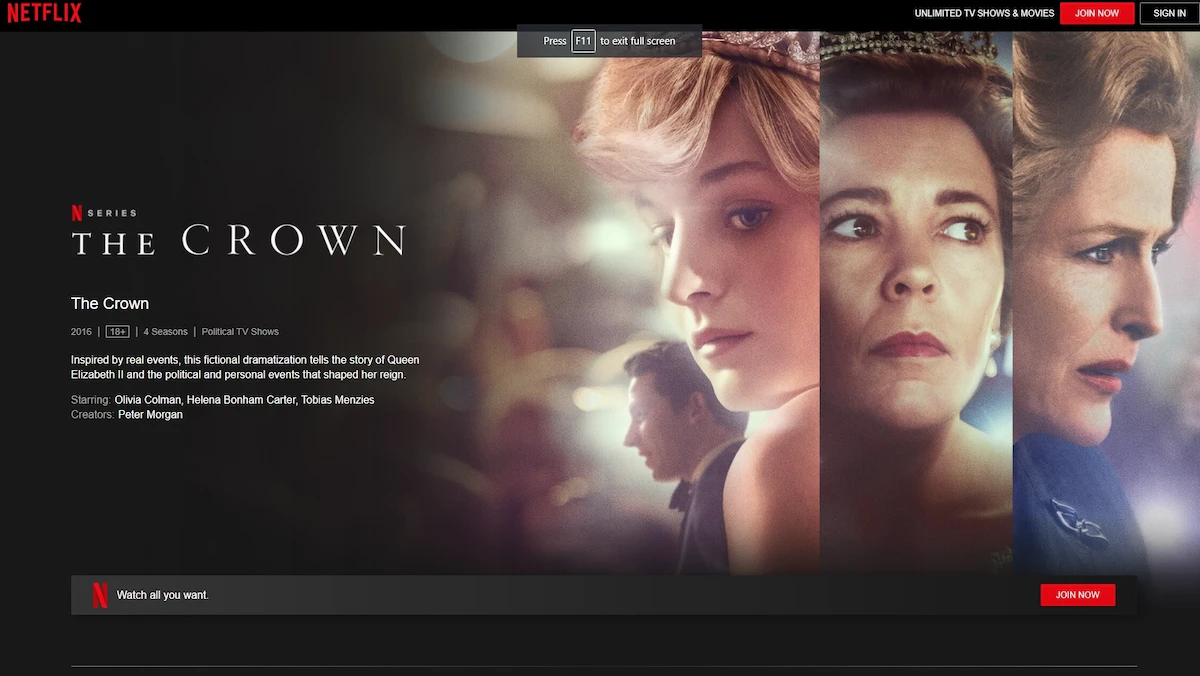Open the Tobias Menzies cast link
This screenshot has width=1200, height=676.
tap(337, 400)
